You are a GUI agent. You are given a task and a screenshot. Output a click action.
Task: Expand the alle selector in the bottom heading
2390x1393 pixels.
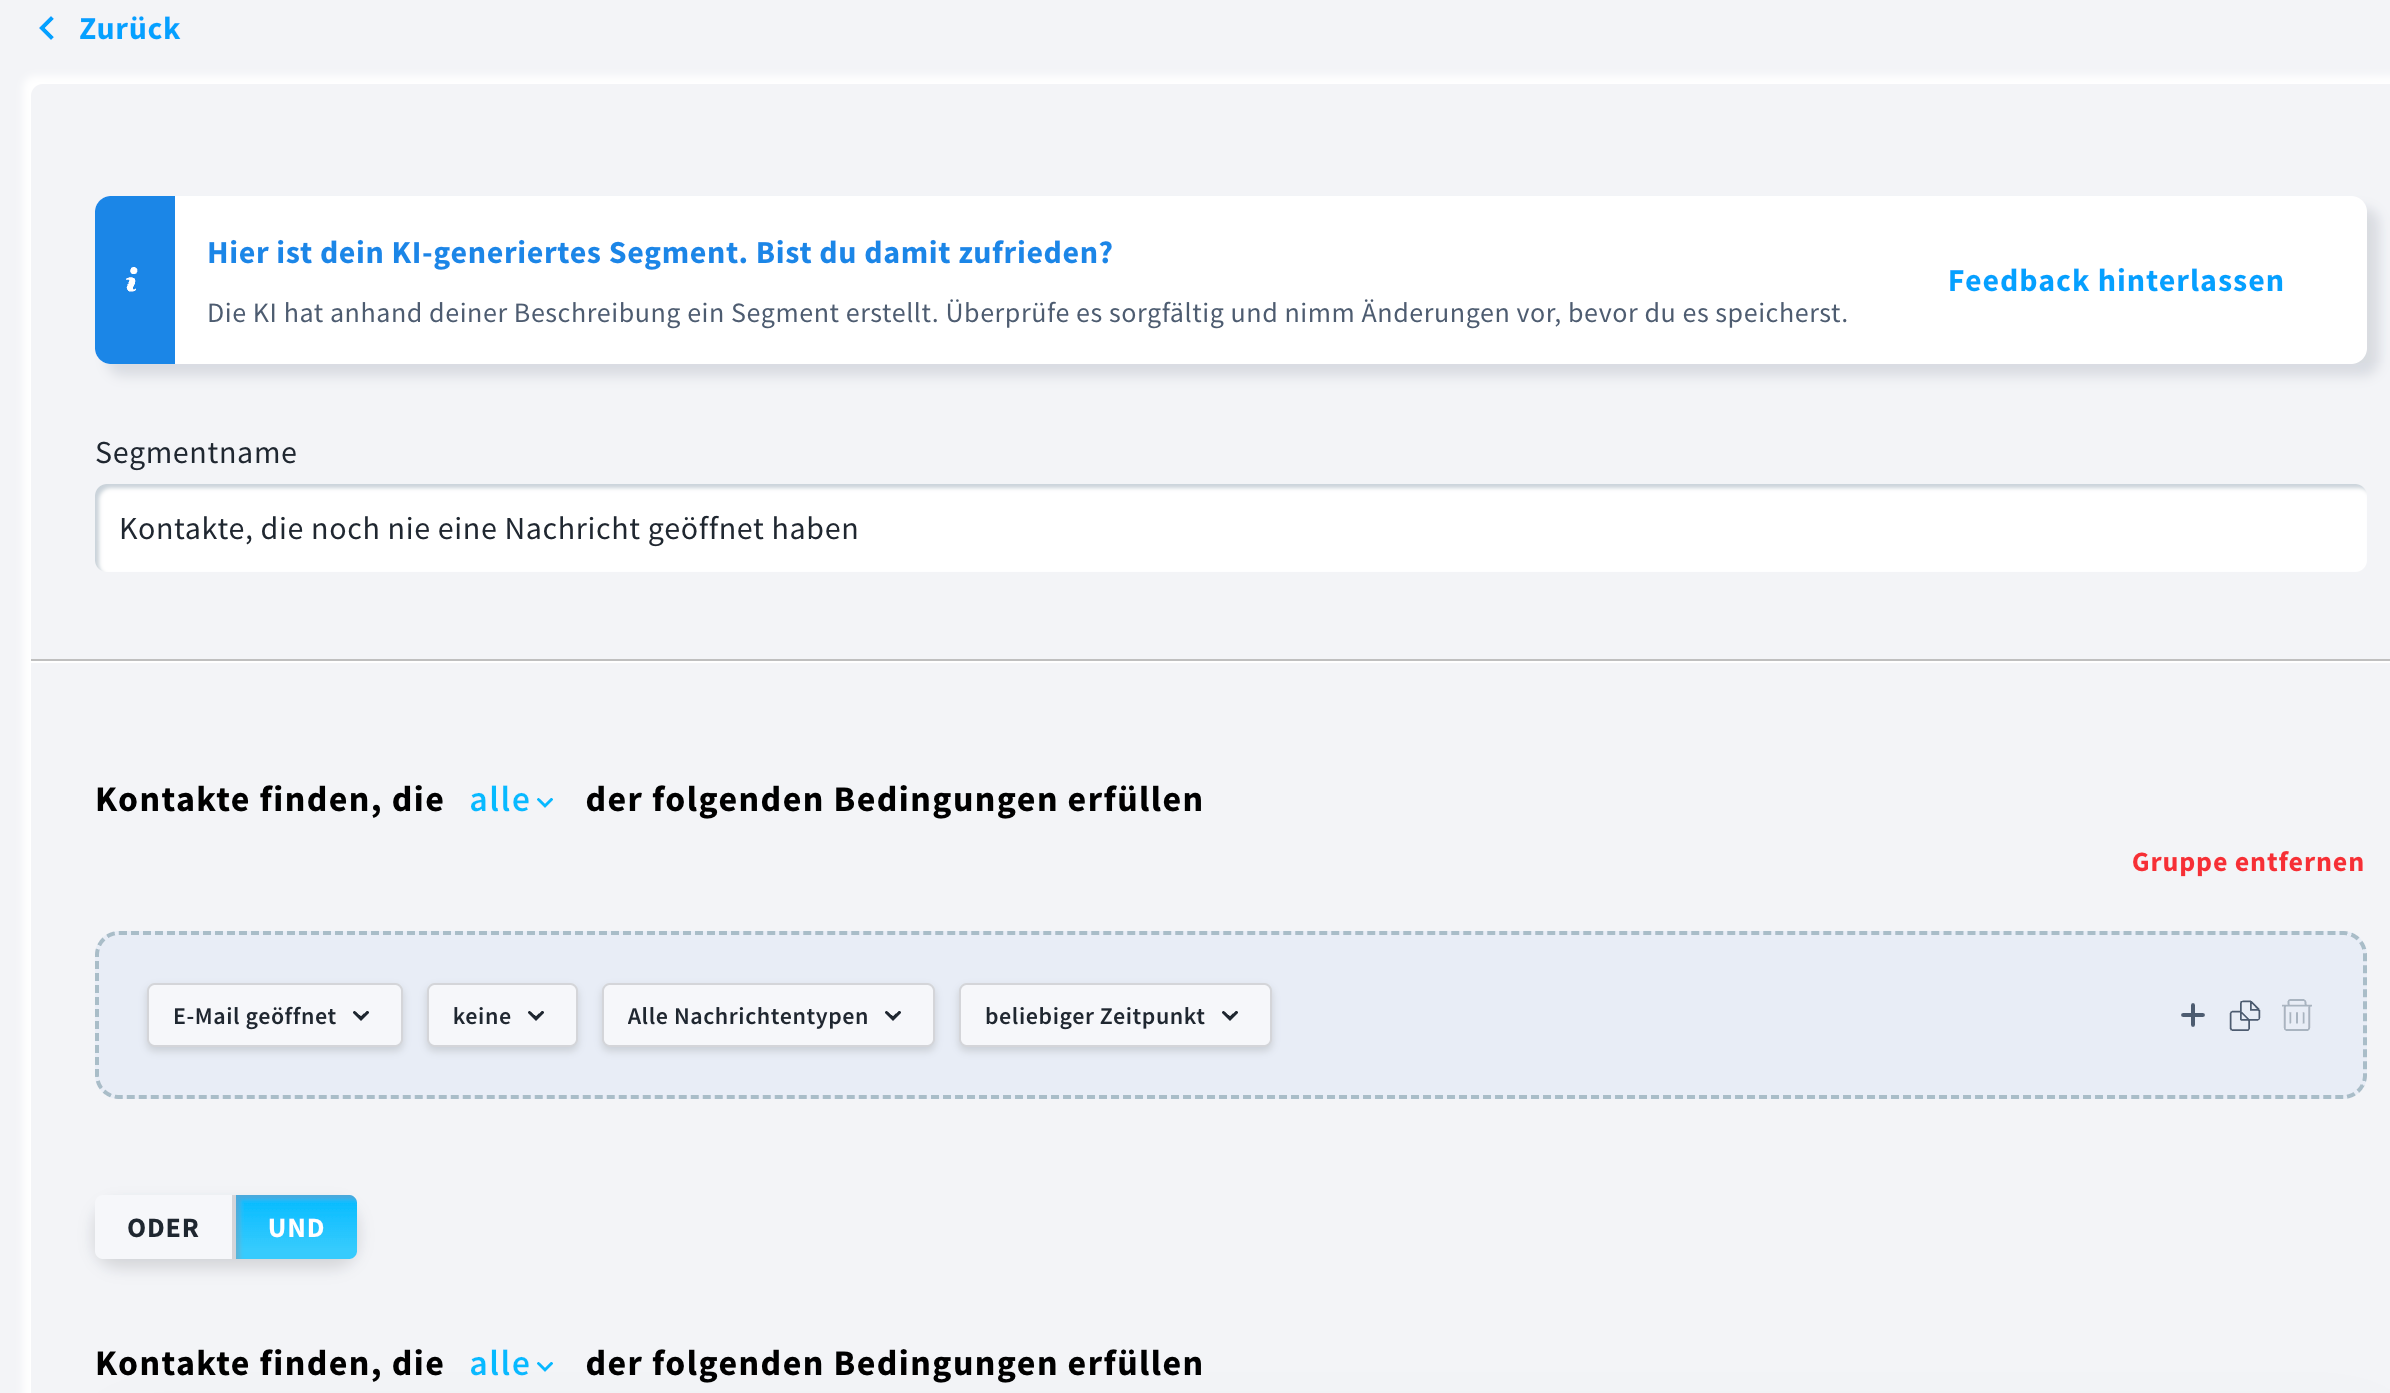[x=511, y=1362]
